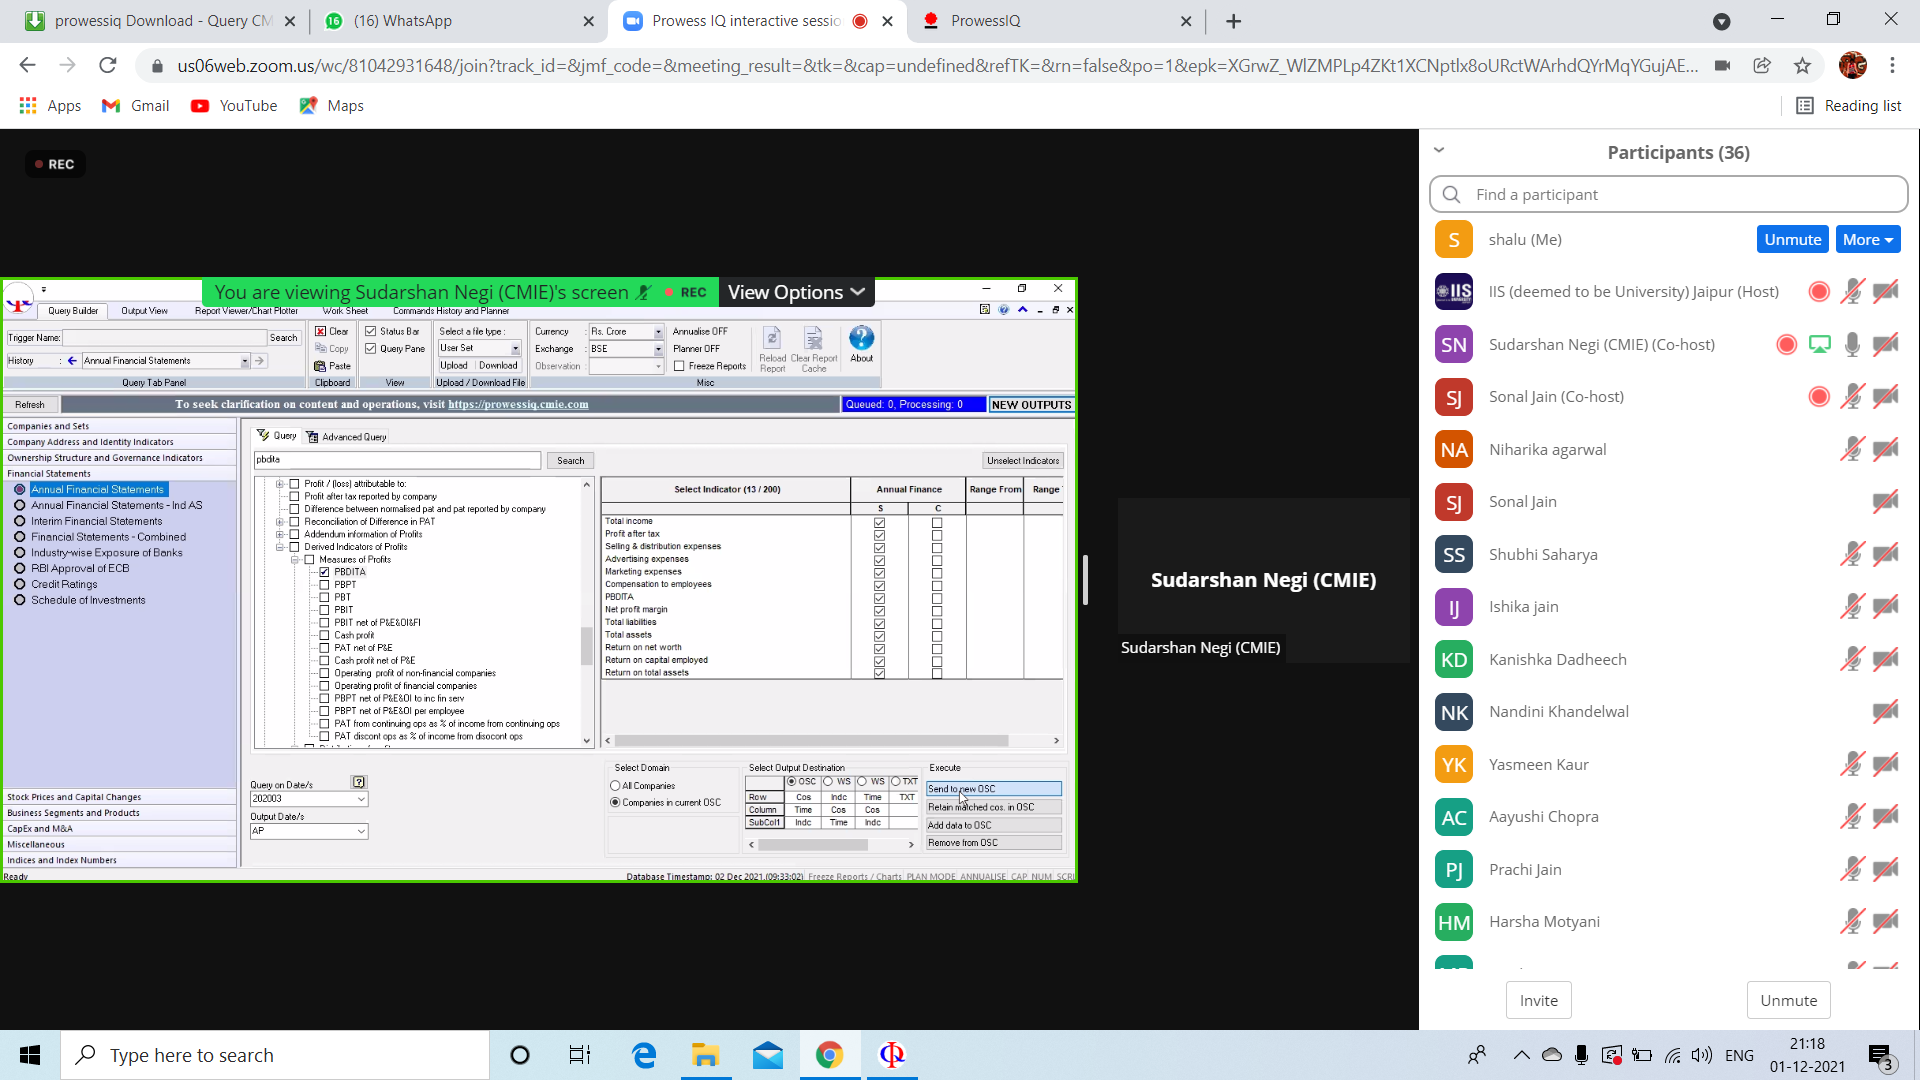
Task: Click Windows taskbar search box
Action: tap(275, 1055)
